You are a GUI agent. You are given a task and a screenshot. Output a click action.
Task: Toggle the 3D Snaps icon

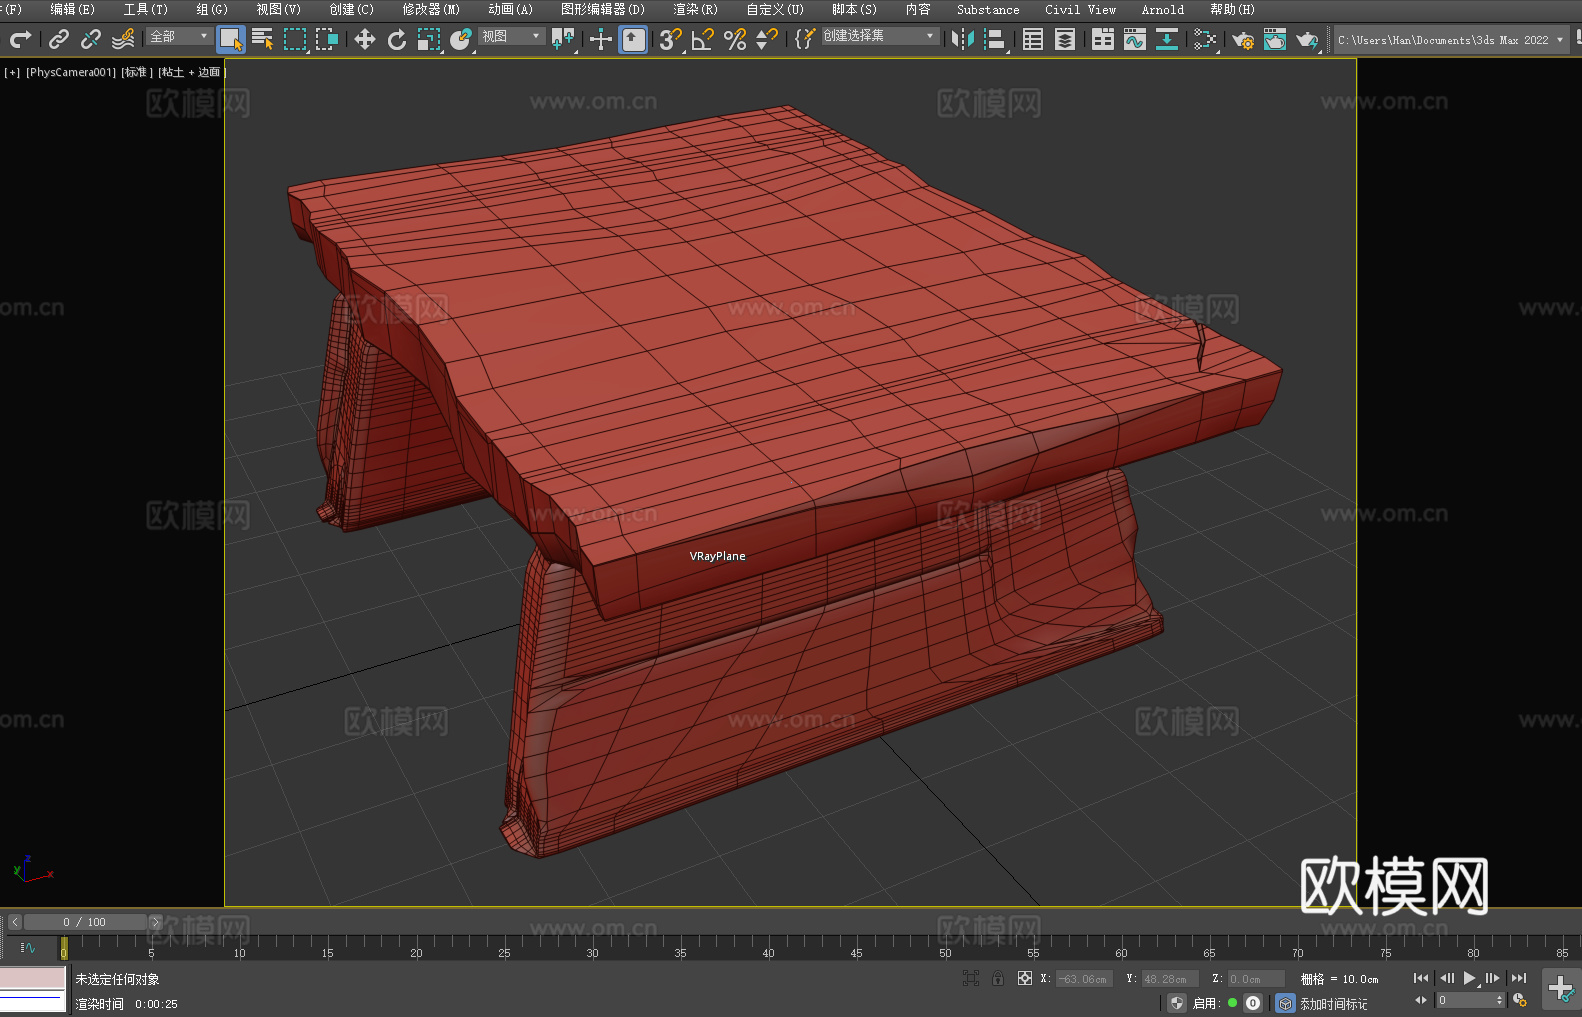[671, 39]
